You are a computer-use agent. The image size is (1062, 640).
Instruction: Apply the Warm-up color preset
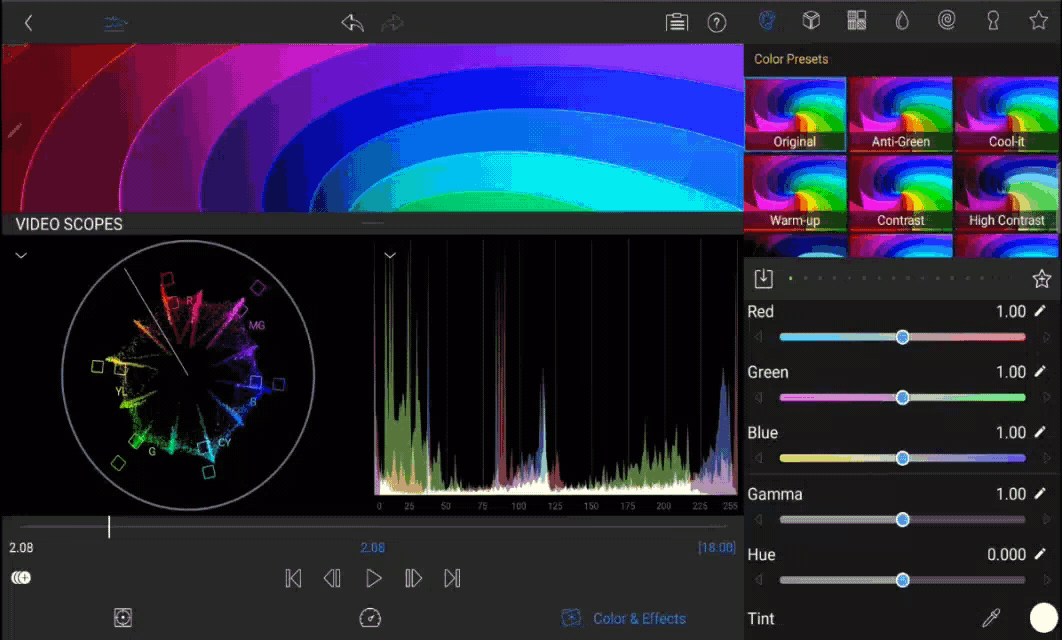point(795,192)
